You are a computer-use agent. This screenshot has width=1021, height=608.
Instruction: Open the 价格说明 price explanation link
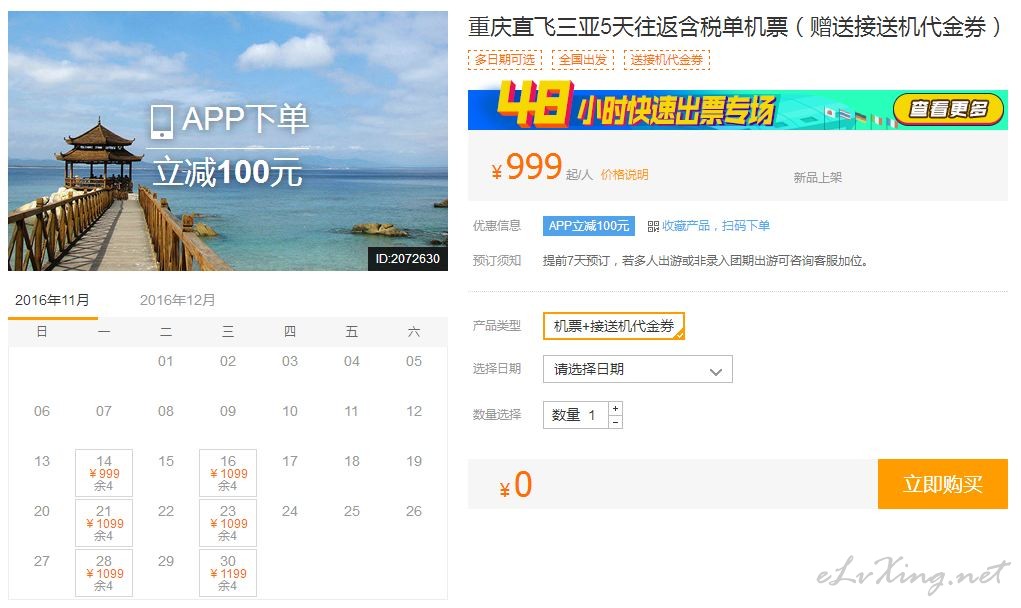click(624, 174)
